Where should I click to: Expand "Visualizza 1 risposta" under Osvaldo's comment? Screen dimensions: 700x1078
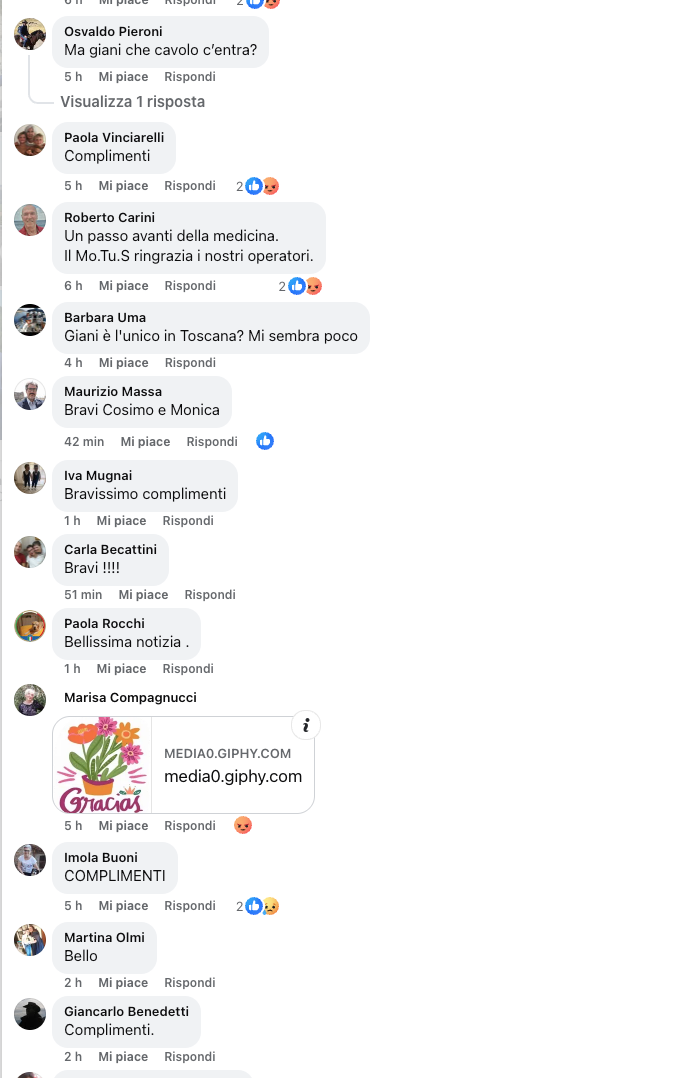[133, 102]
